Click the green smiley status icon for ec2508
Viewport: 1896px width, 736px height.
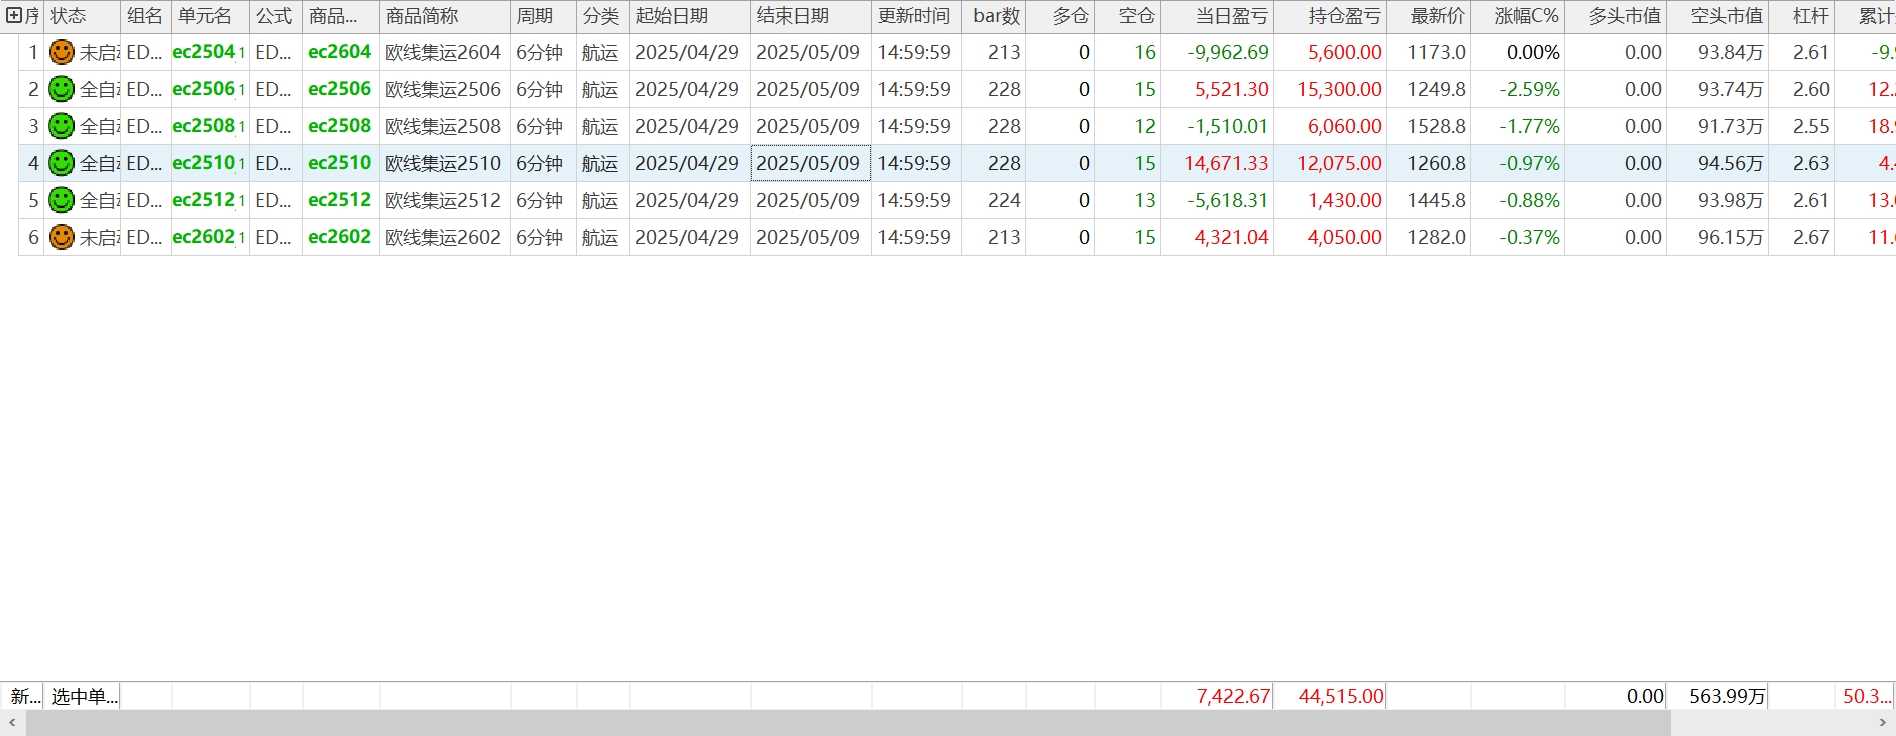point(62,126)
